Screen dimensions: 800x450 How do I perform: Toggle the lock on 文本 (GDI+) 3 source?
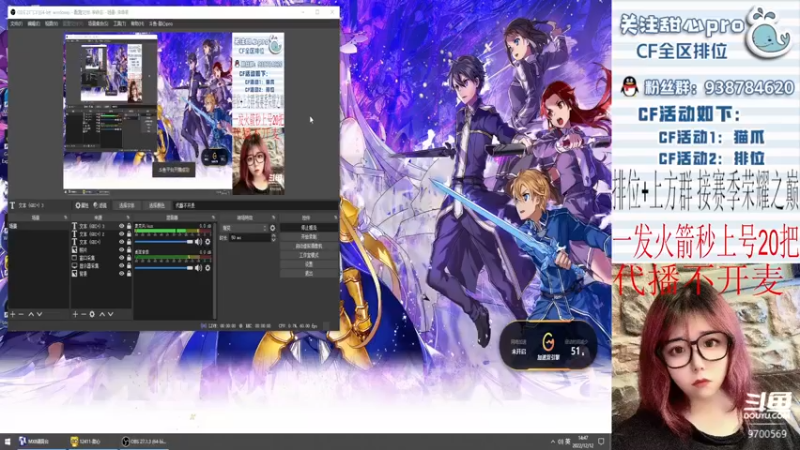click(x=129, y=226)
